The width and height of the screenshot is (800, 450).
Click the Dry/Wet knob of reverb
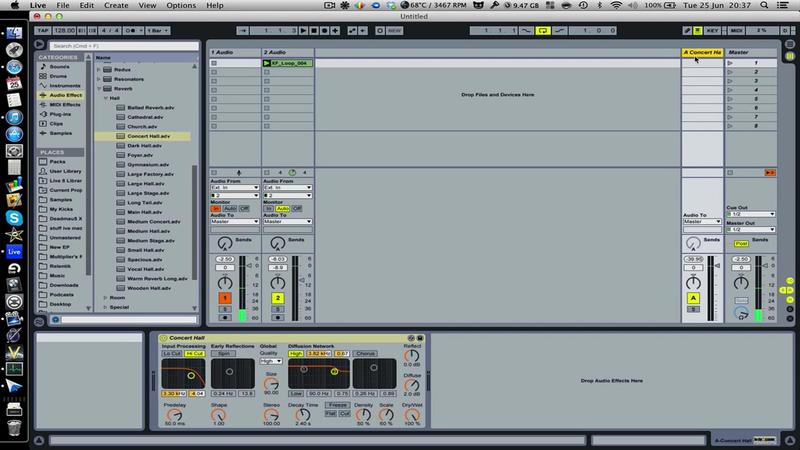[x=412, y=415]
